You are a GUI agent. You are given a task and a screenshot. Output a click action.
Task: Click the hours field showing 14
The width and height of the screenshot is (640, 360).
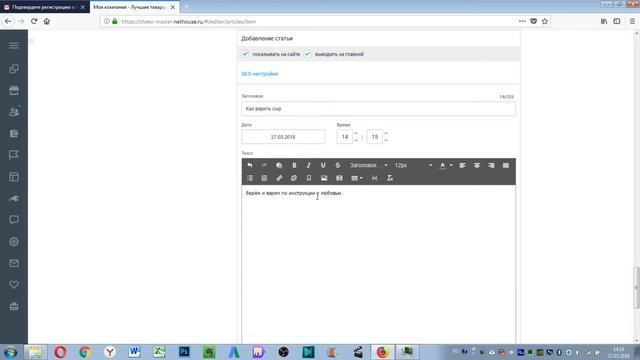coord(344,137)
